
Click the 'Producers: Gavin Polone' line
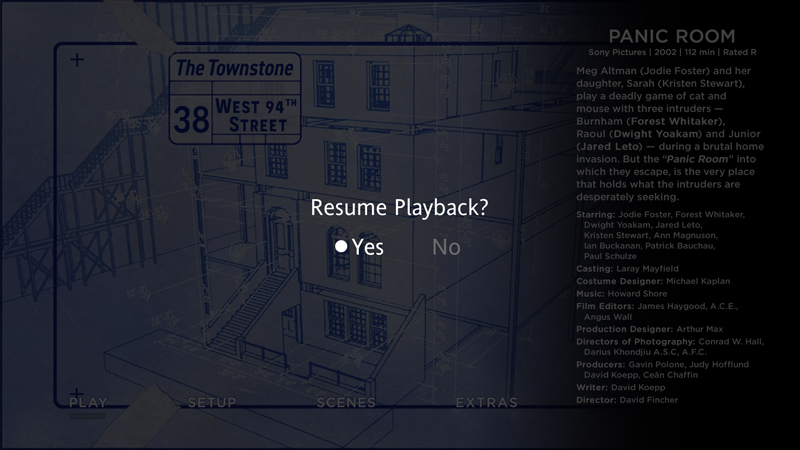pos(663,364)
